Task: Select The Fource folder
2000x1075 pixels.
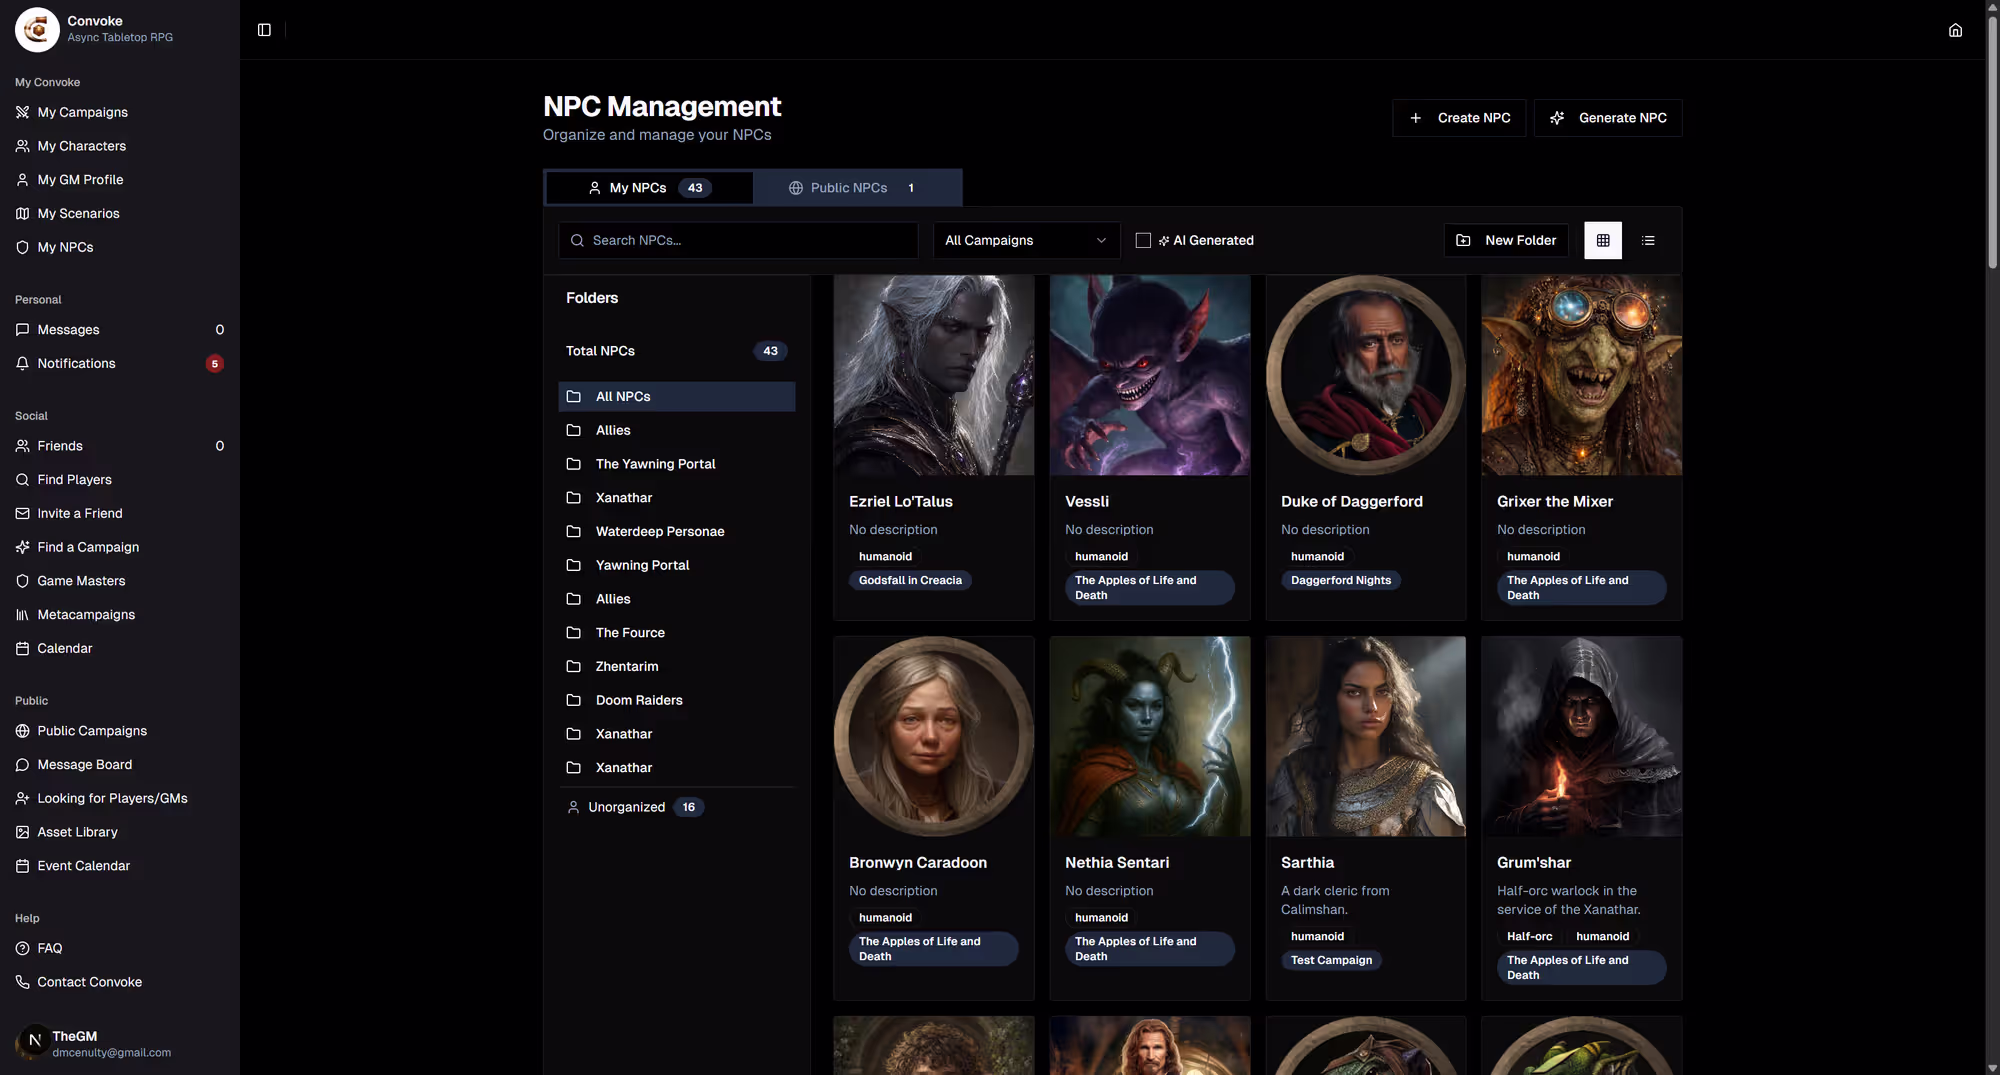Action: [677, 633]
